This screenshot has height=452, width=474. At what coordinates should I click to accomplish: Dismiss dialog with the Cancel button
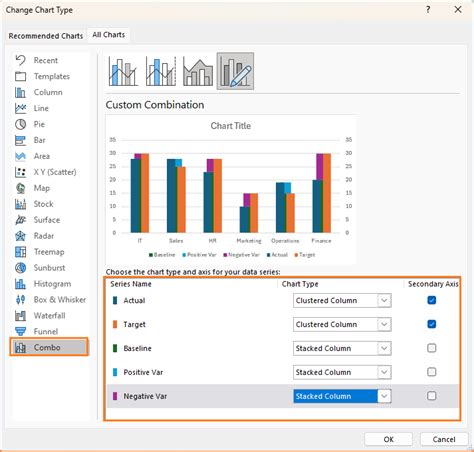point(444,439)
